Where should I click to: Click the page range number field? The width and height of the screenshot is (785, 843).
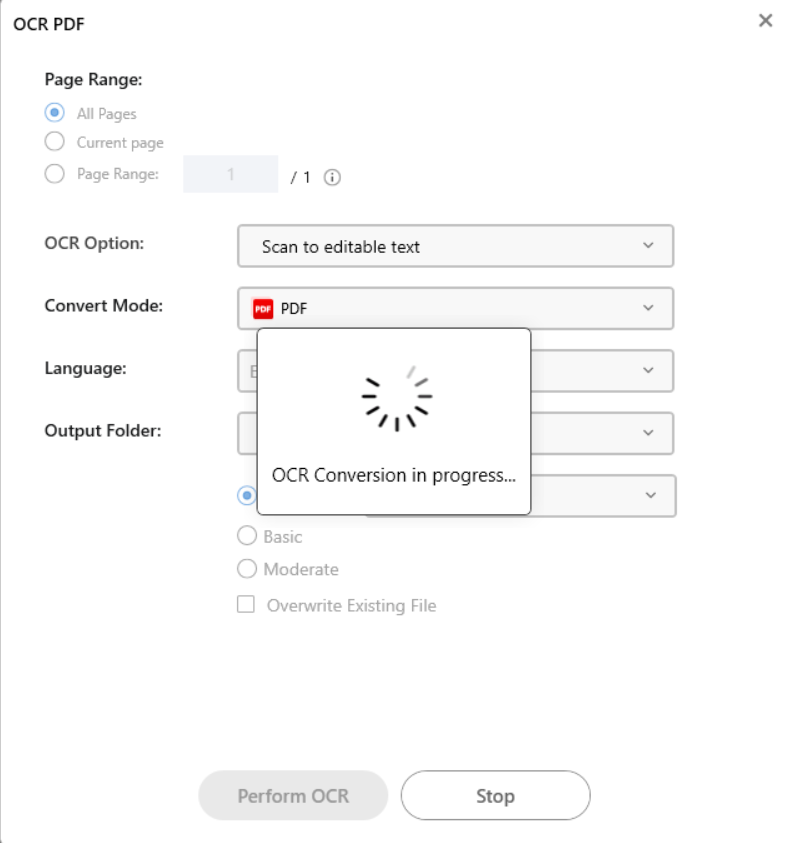point(231,174)
